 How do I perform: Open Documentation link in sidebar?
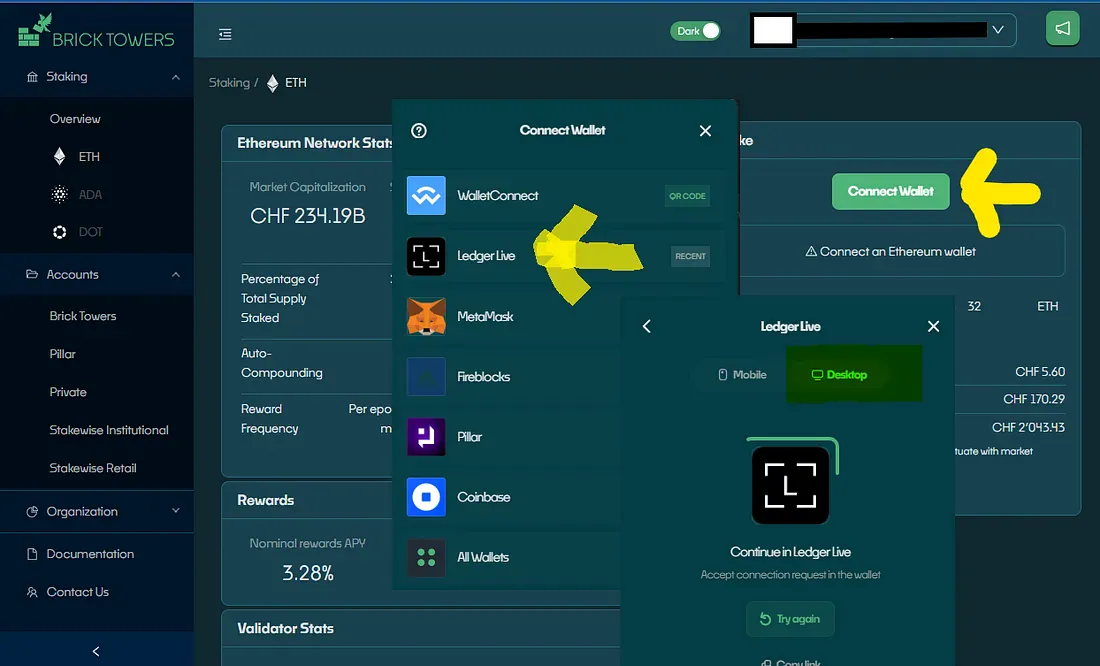coord(90,554)
